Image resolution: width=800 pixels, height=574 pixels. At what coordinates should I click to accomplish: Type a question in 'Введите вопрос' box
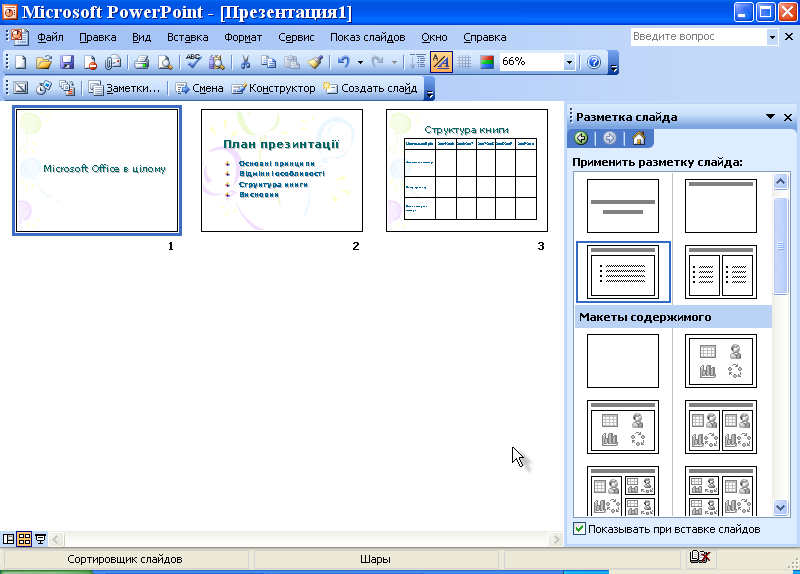tap(698, 37)
